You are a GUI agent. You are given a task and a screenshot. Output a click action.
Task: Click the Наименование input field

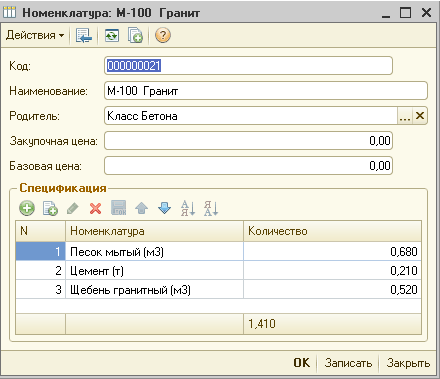pyautogui.click(x=266, y=91)
